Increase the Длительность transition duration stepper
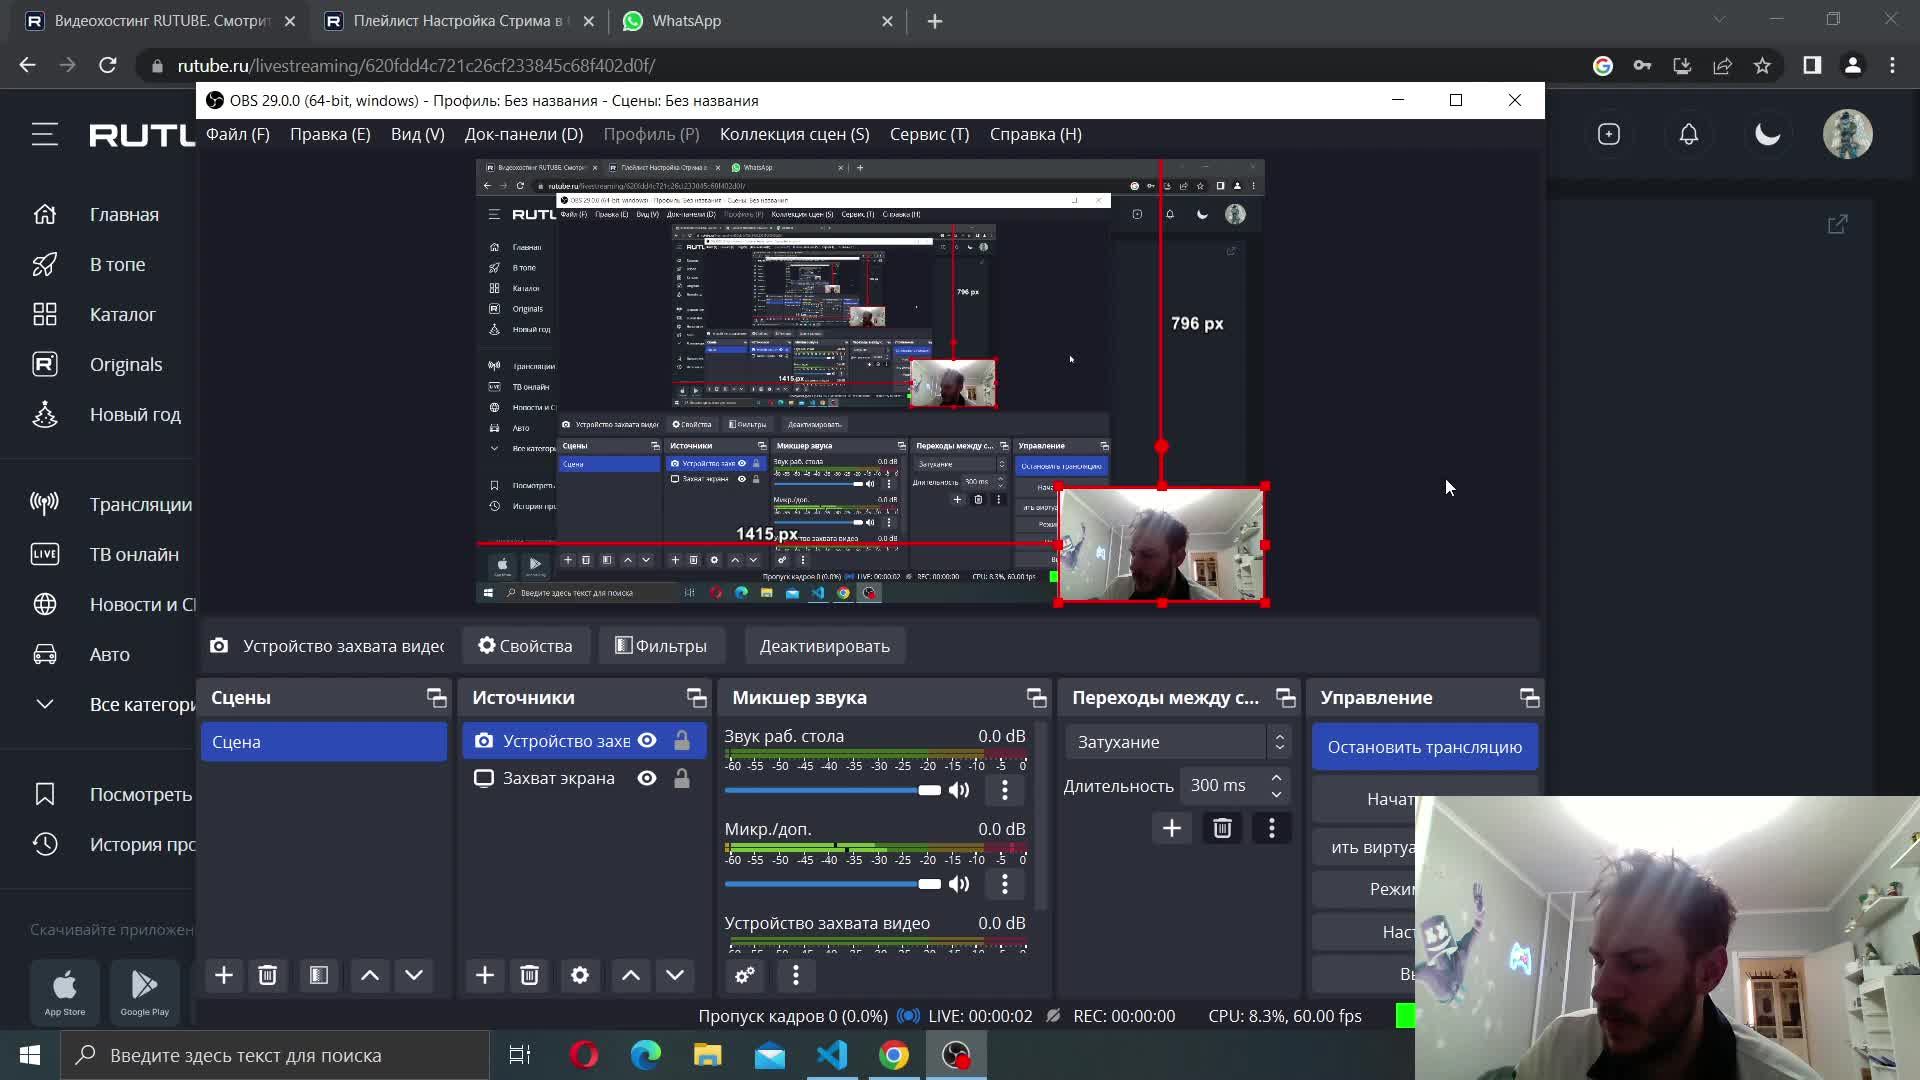Screen dimensions: 1920x1080 pos(1276,778)
